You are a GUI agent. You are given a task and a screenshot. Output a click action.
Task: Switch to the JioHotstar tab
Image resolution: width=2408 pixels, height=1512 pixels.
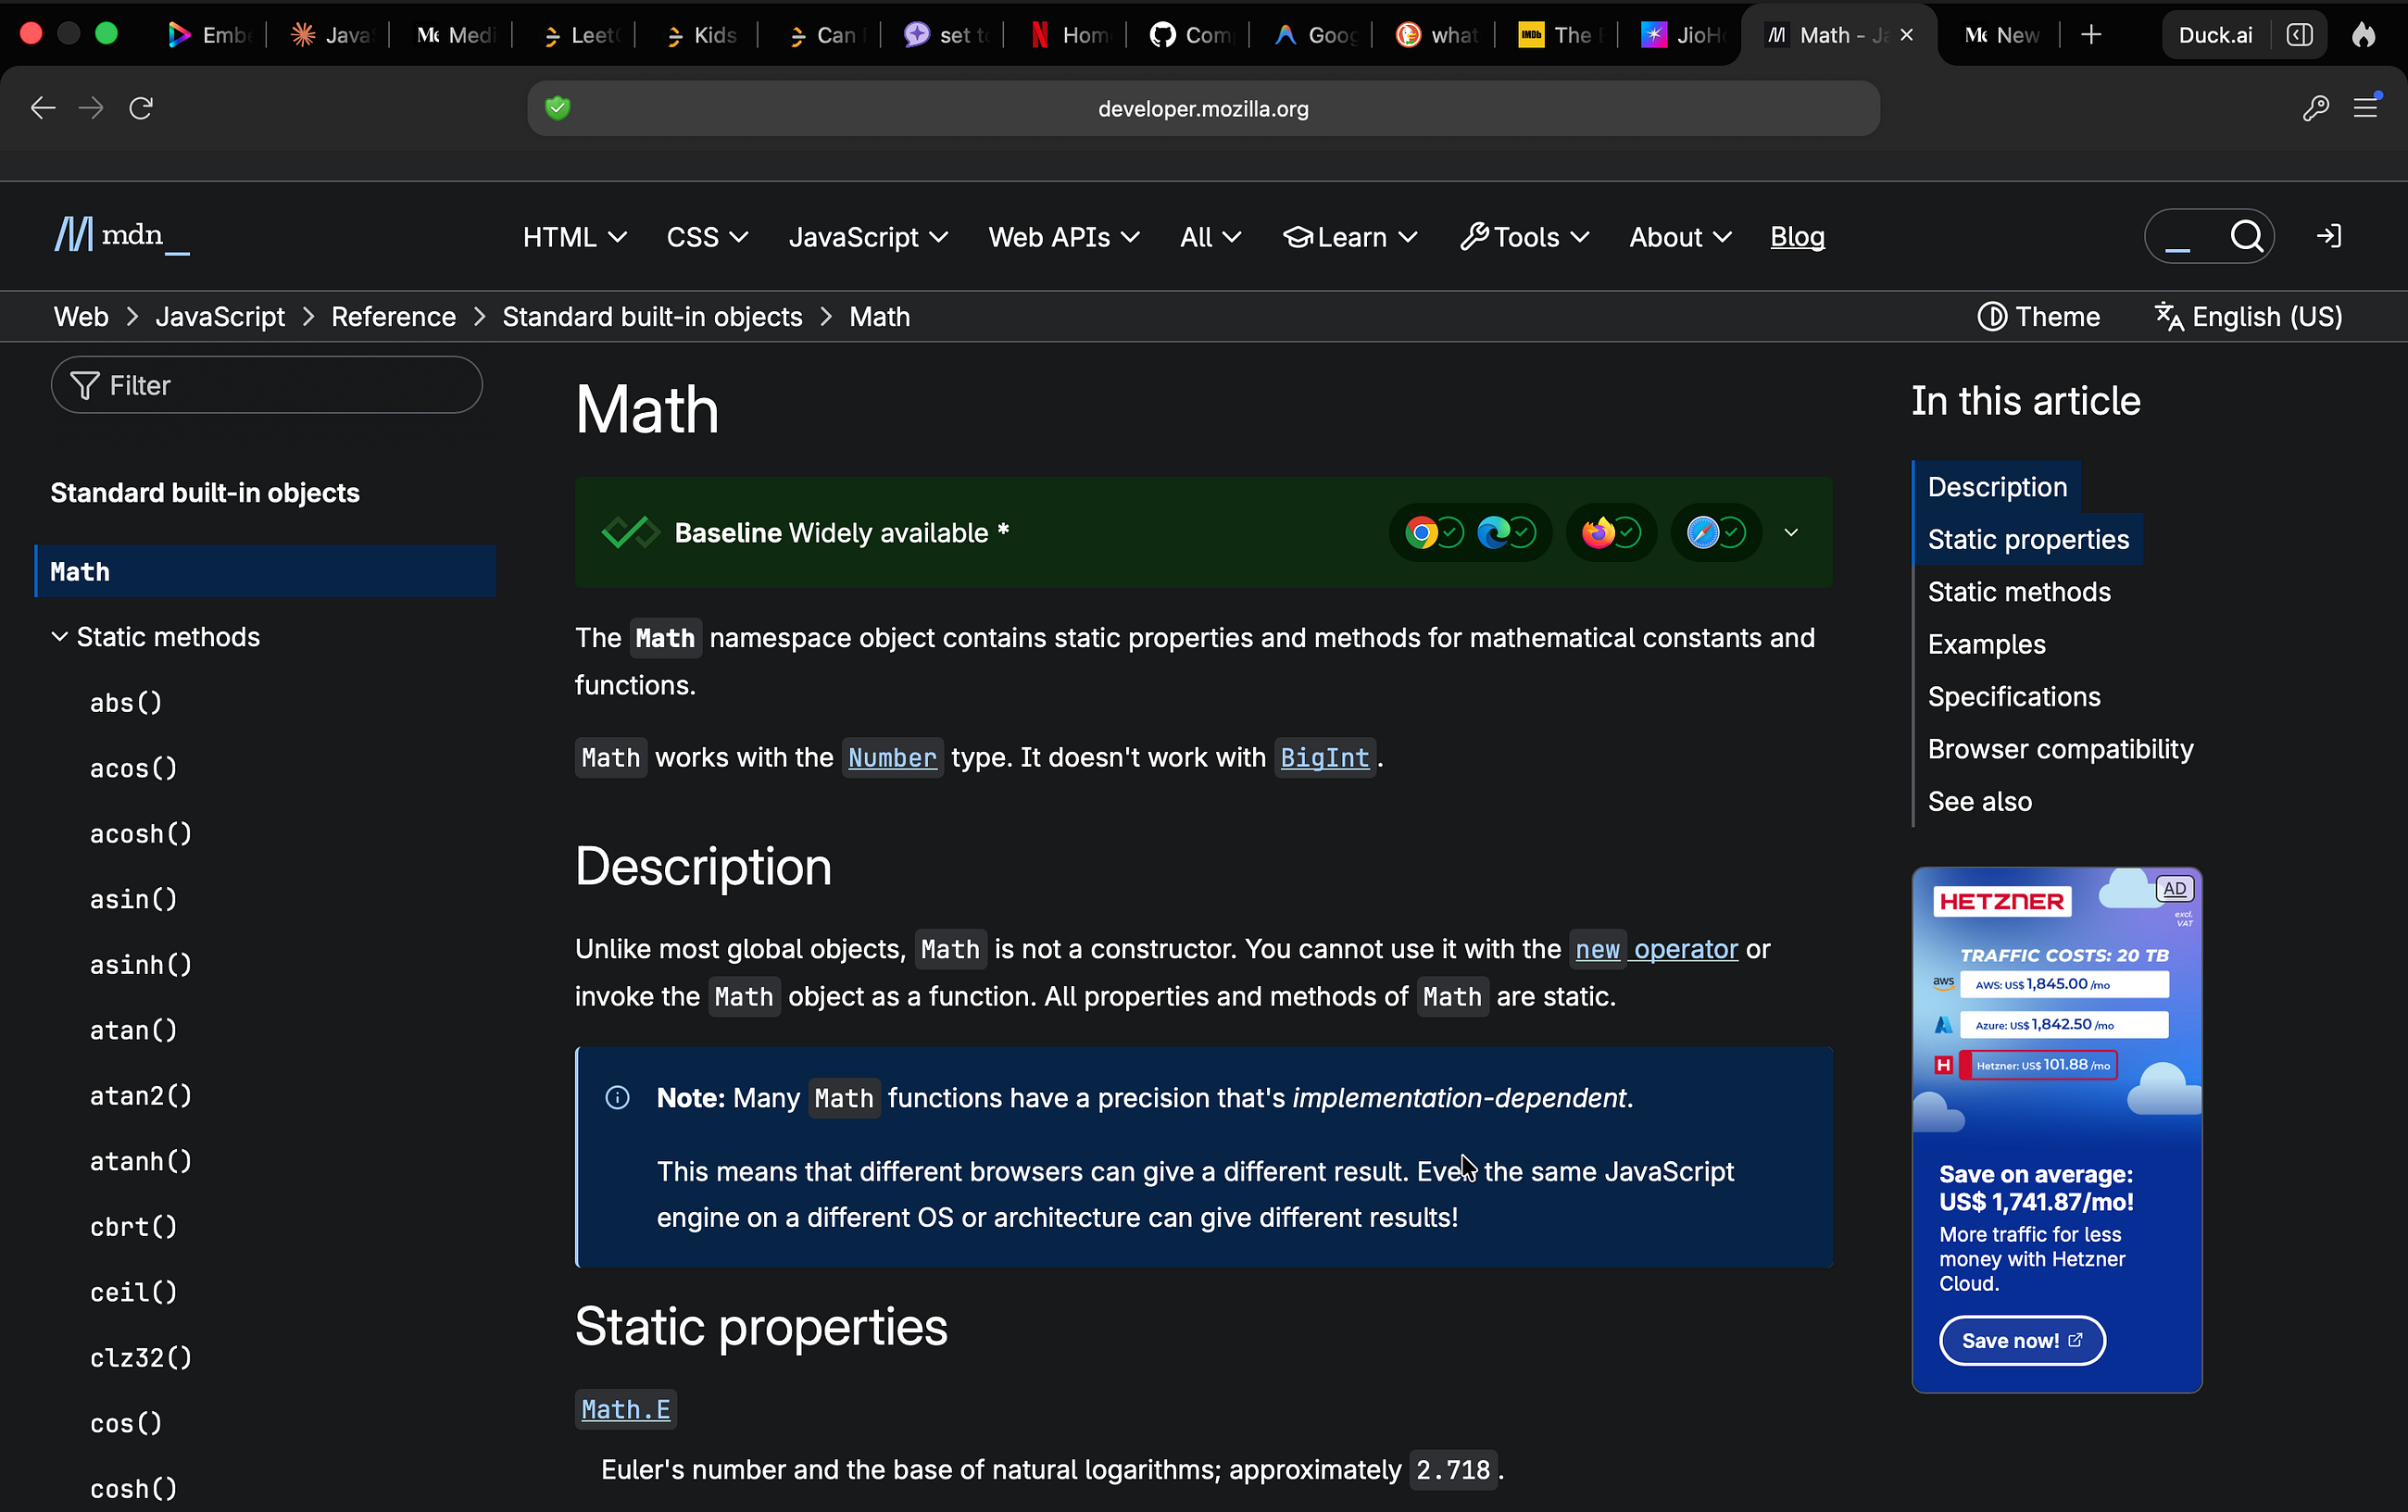(1682, 35)
